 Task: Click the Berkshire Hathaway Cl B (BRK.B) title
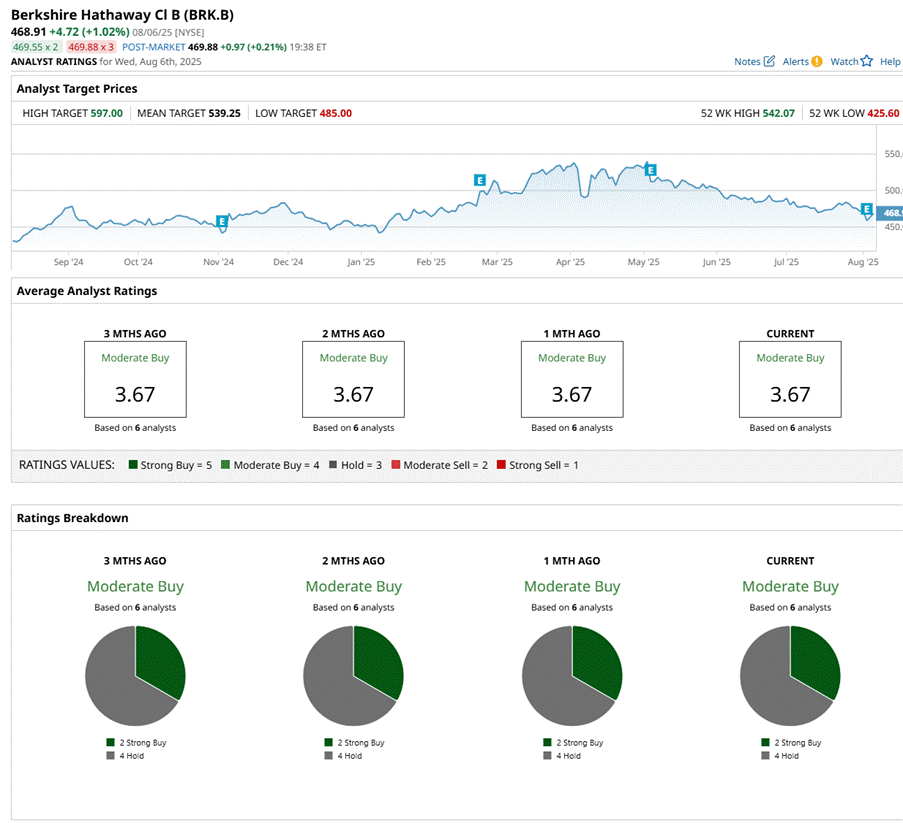click(x=123, y=15)
